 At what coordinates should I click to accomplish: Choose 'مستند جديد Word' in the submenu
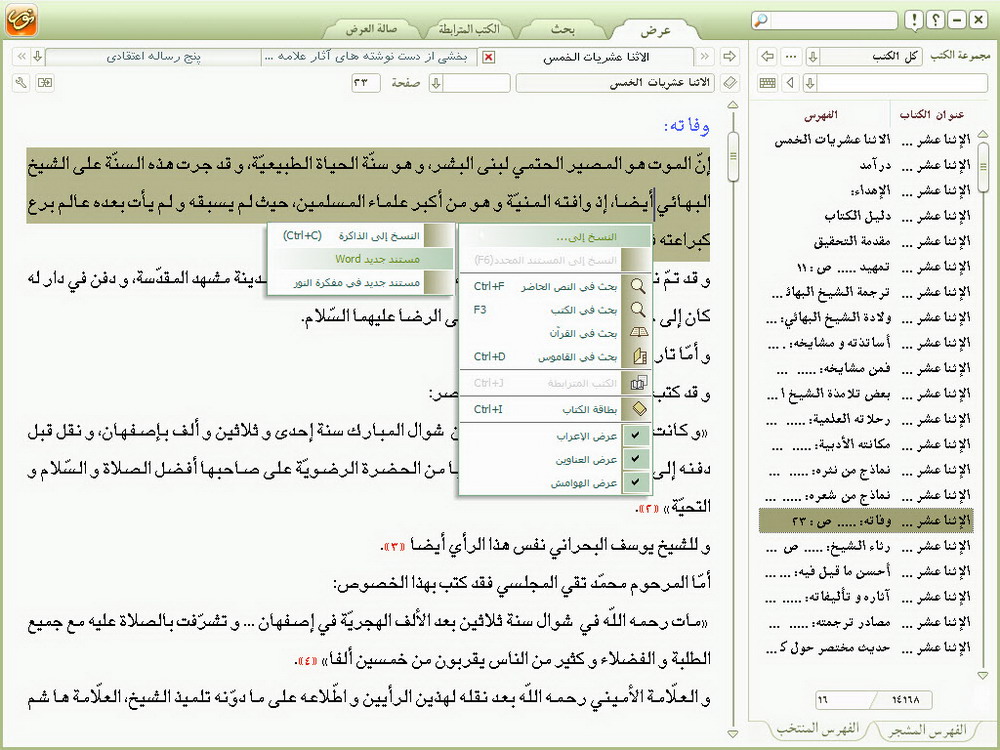pos(360,259)
